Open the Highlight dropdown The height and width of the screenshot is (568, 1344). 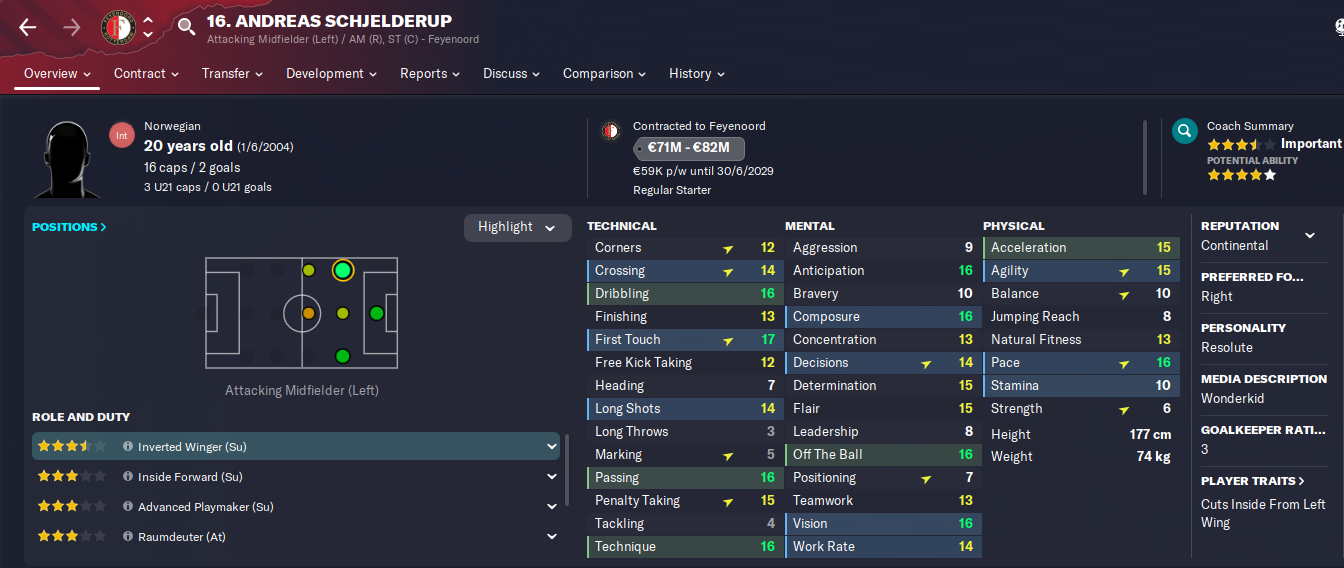pos(517,227)
